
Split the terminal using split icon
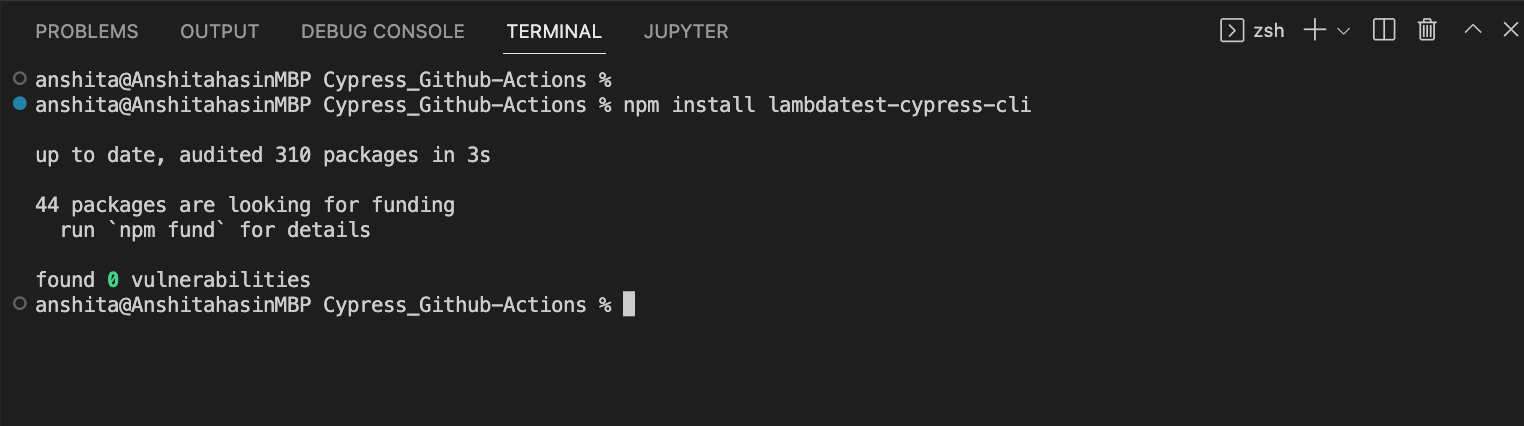click(x=1384, y=30)
